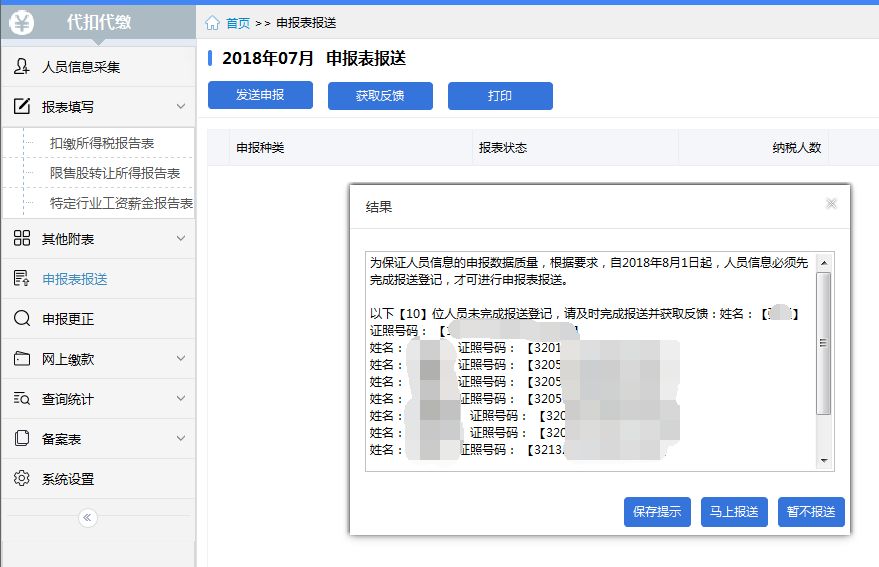Expand the 备案表 chevron
The width and height of the screenshot is (879, 567).
click(x=181, y=438)
